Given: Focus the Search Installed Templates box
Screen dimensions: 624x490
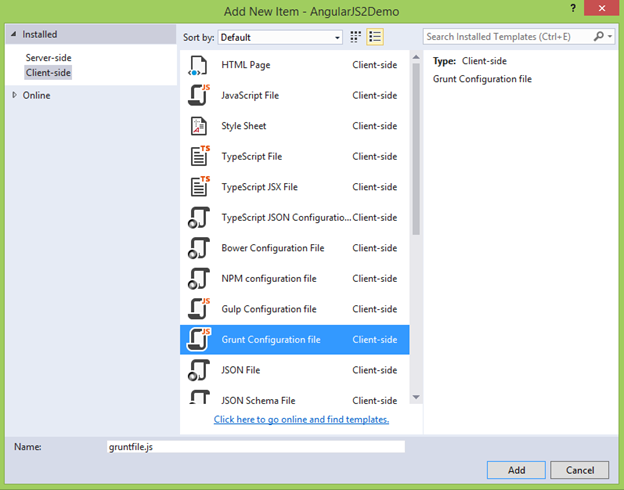Looking at the screenshot, I should click(507, 37).
